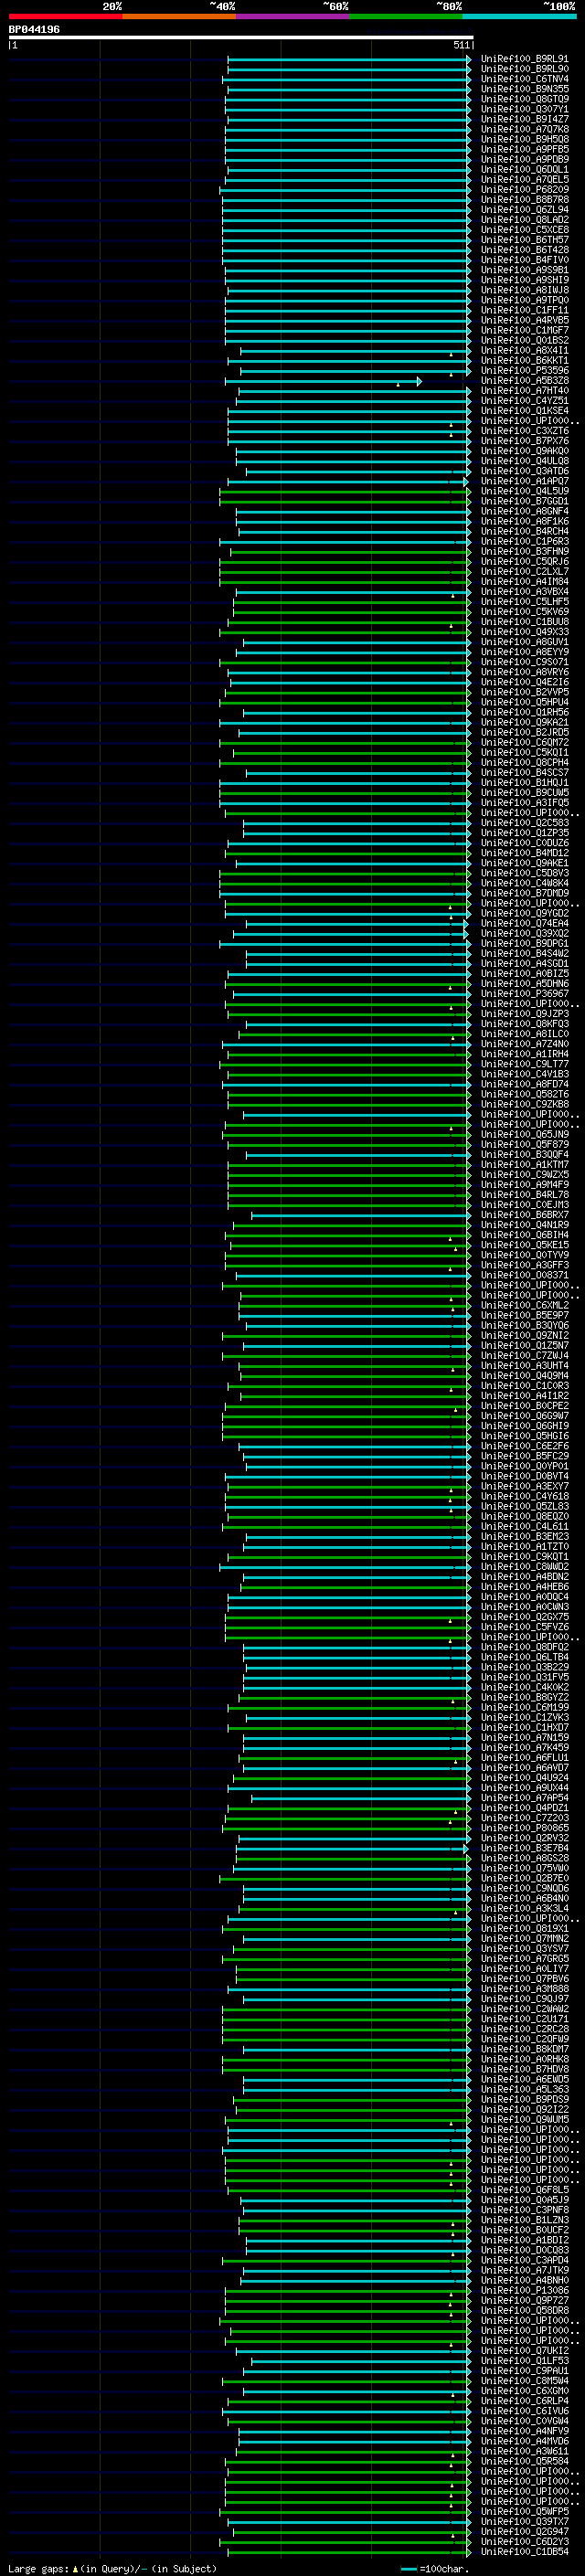The height and width of the screenshot is (2576, 585).
Task: Open UniRef100_Q9KA21 entry
Action: point(524,722)
